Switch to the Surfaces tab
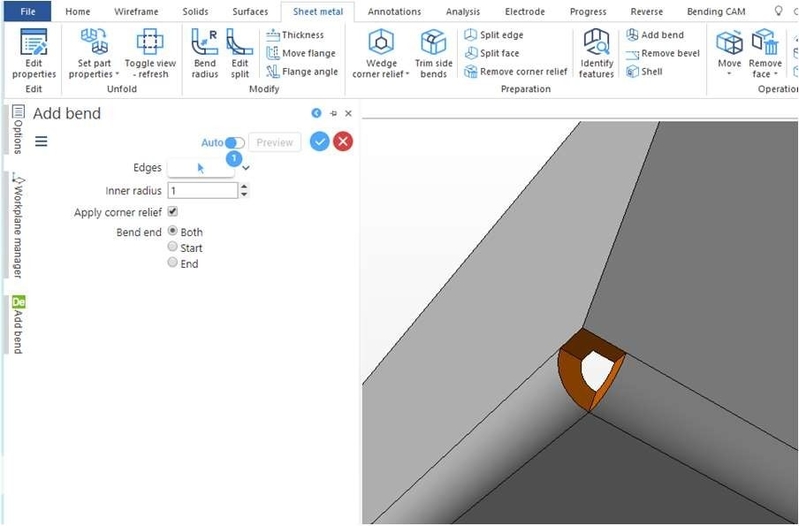 tap(250, 12)
